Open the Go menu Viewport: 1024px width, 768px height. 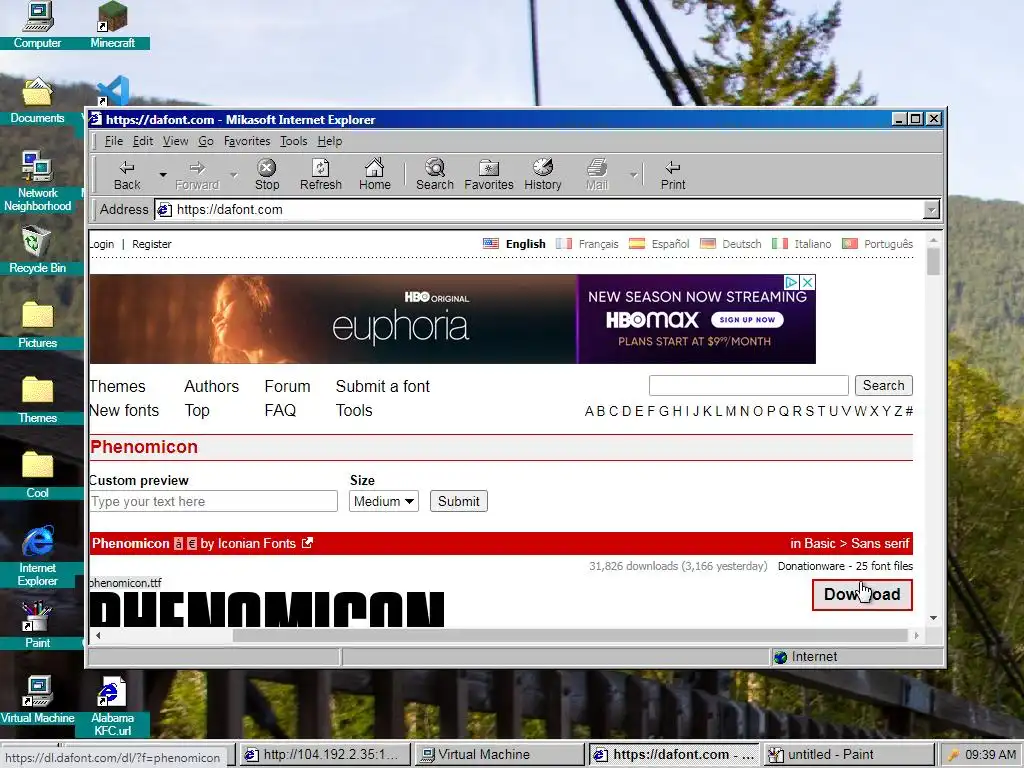[206, 141]
